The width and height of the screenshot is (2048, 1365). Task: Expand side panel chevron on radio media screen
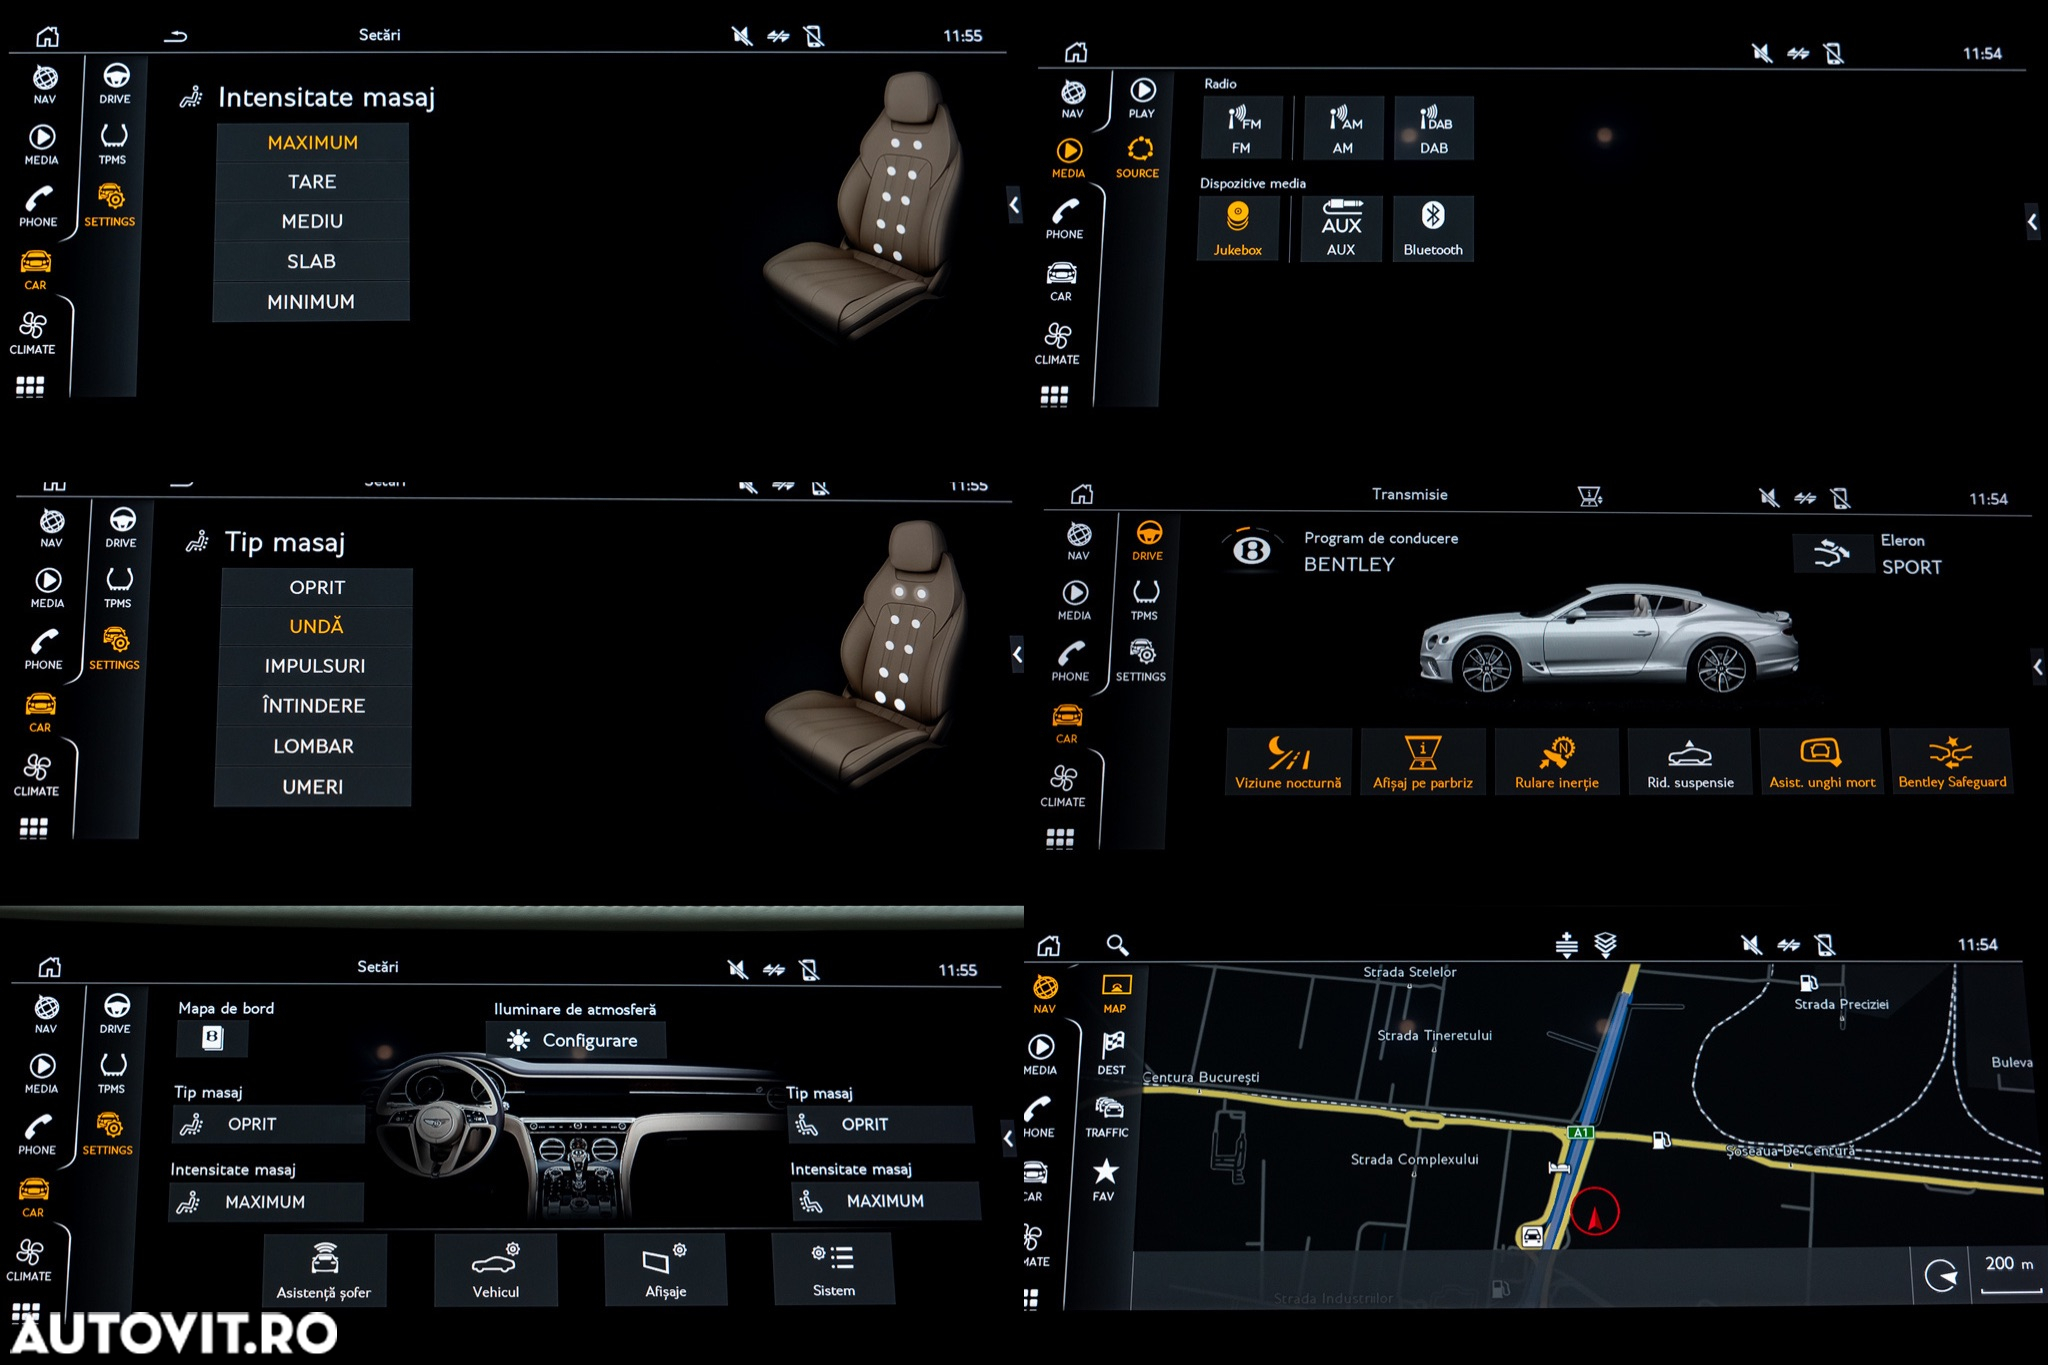click(x=2032, y=221)
